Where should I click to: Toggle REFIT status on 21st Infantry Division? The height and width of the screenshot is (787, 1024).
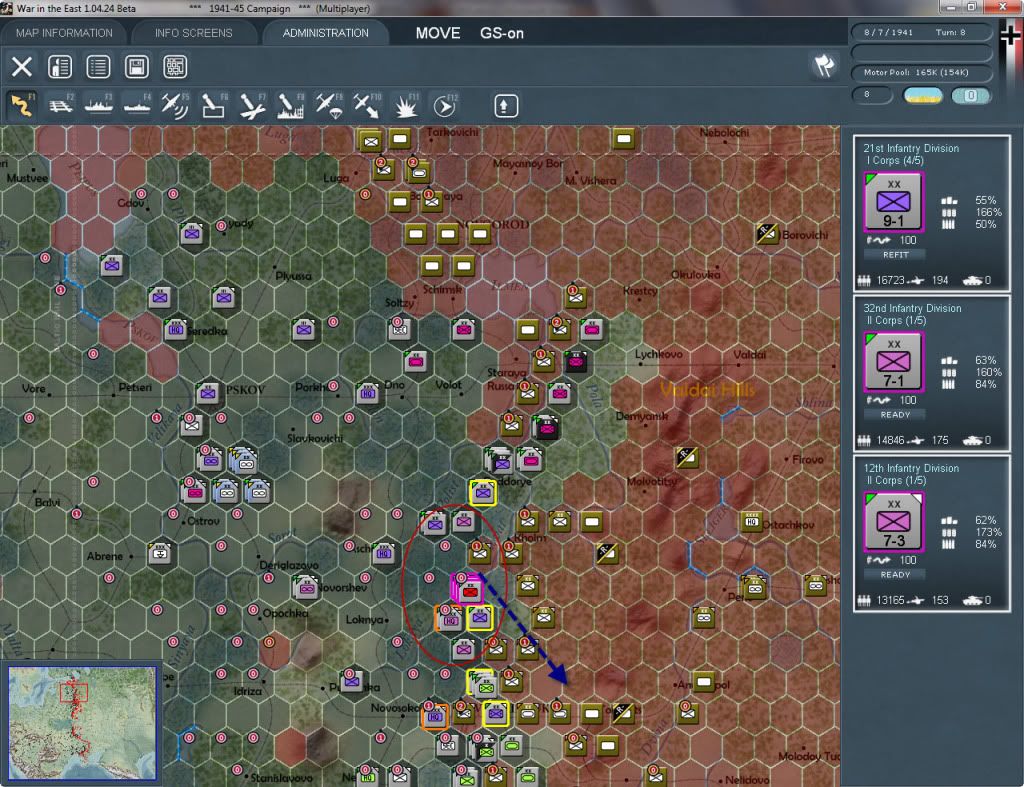(x=895, y=255)
